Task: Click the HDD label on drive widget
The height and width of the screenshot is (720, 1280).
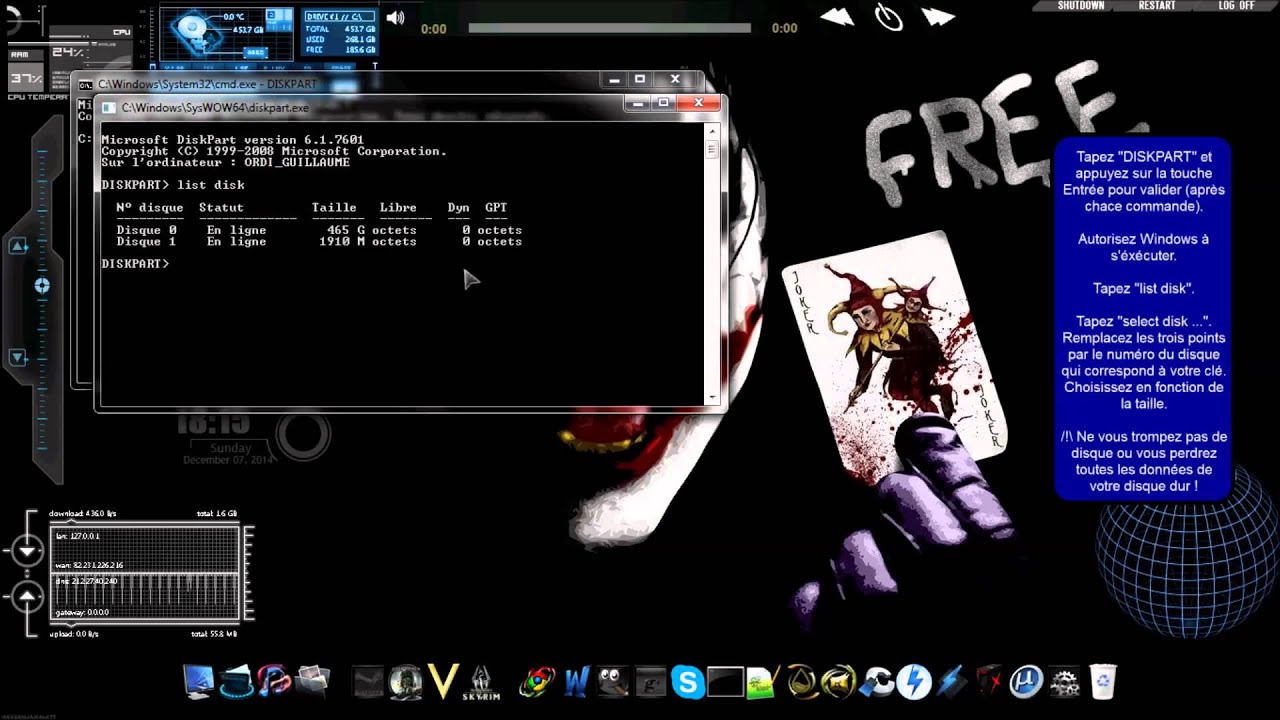Action: (x=255, y=52)
